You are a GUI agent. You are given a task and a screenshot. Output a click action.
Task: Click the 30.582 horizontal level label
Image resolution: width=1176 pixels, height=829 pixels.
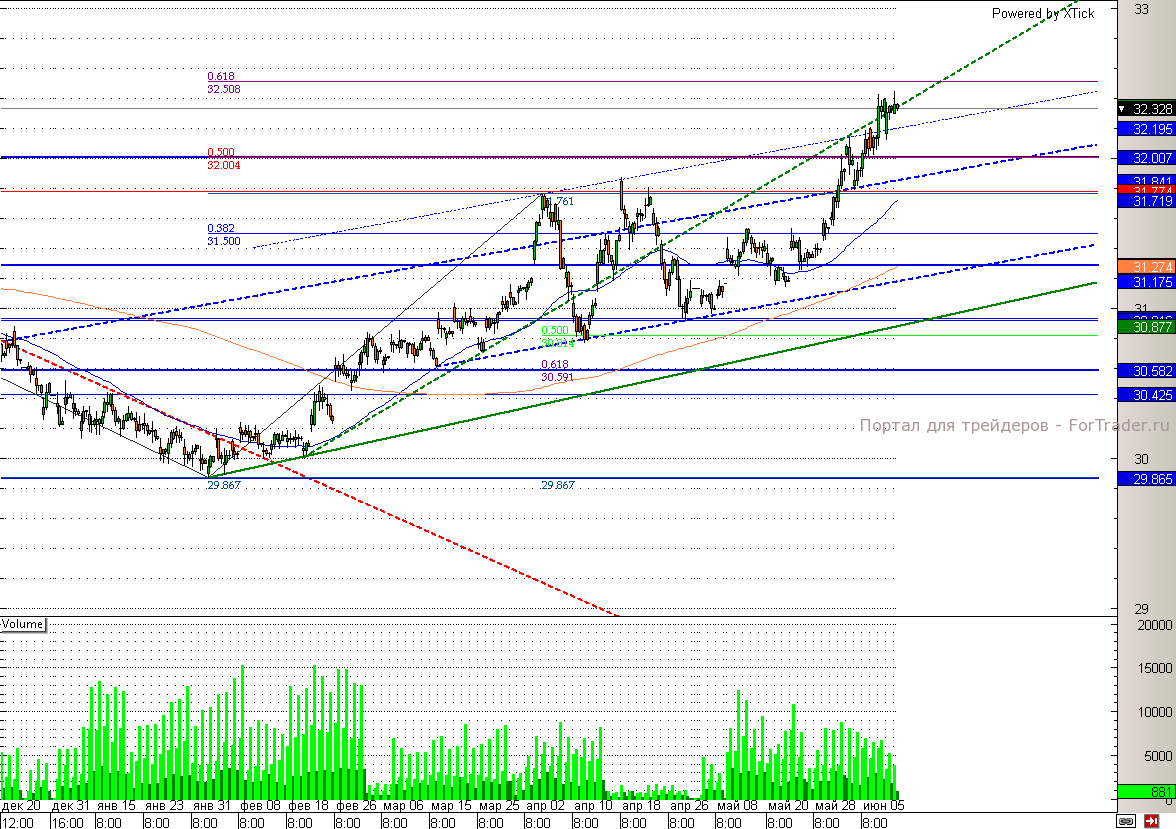pyautogui.click(x=1146, y=371)
